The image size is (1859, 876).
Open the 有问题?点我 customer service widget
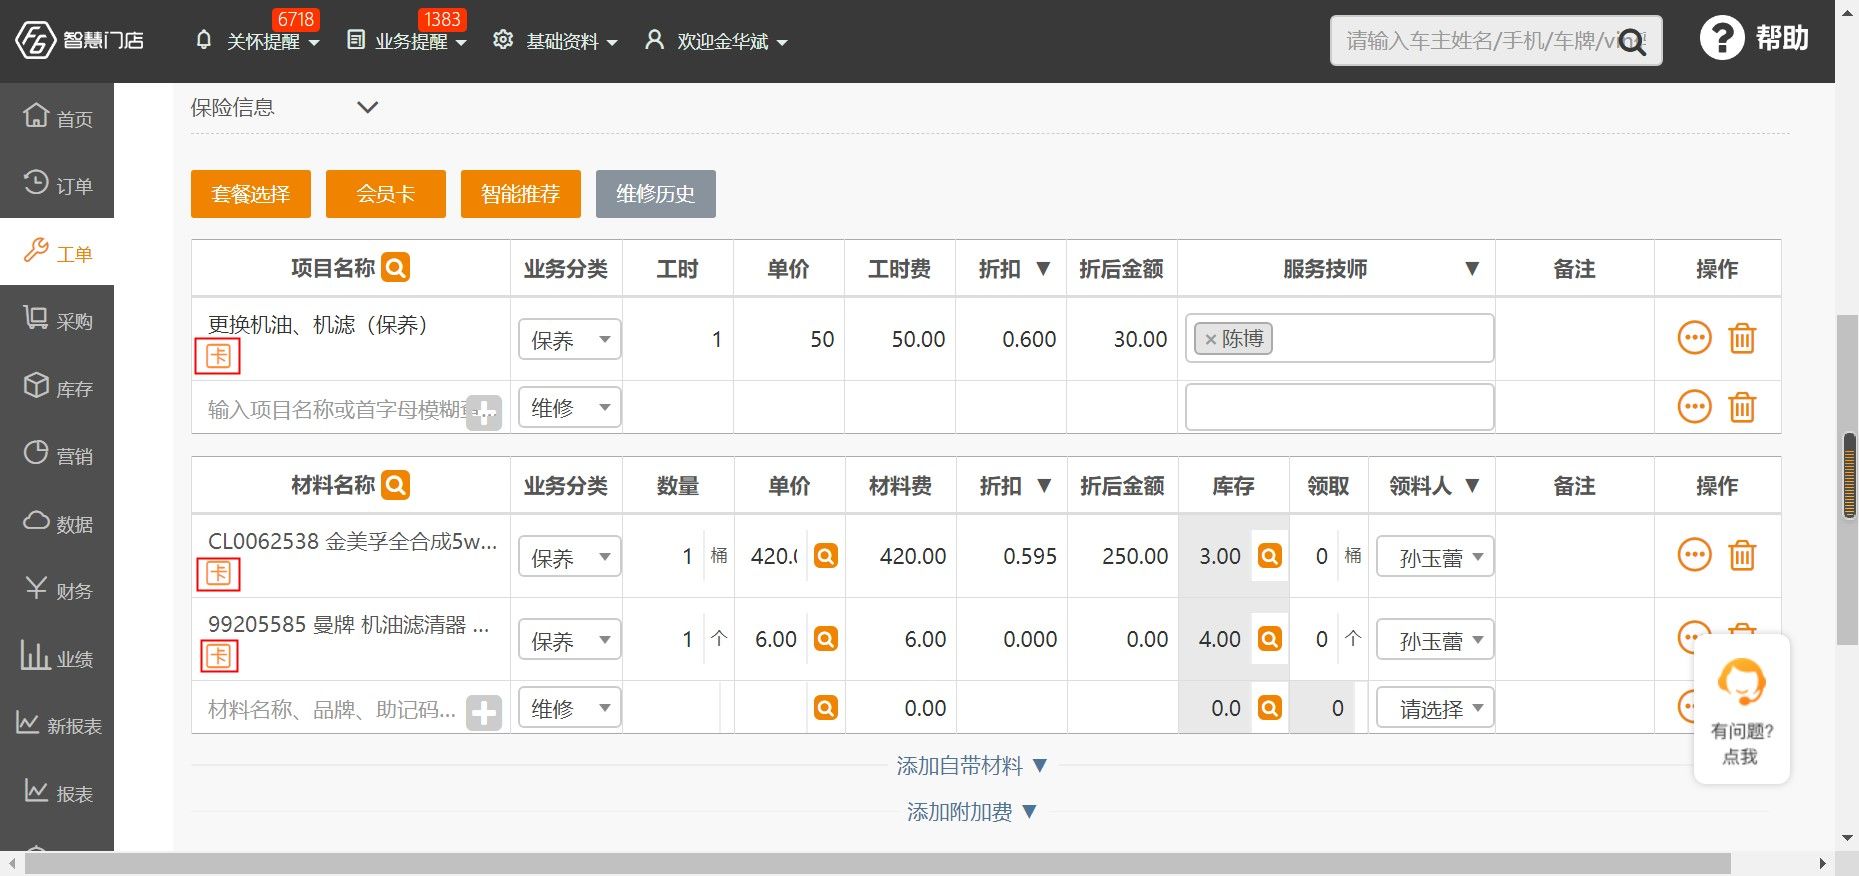tap(1741, 710)
